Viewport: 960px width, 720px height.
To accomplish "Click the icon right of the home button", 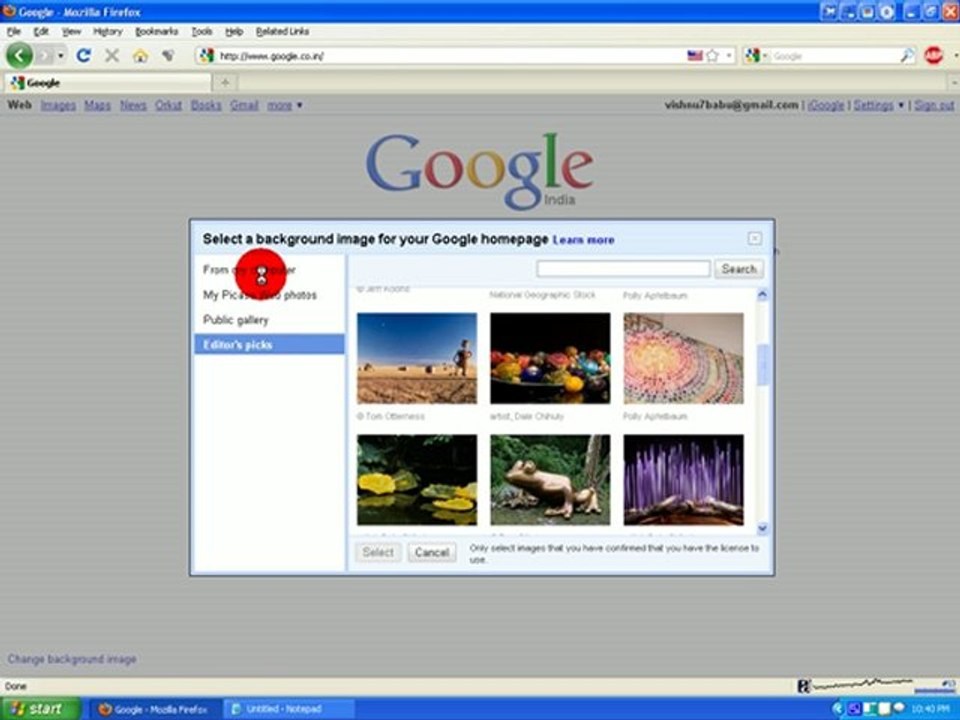I will [x=168, y=56].
